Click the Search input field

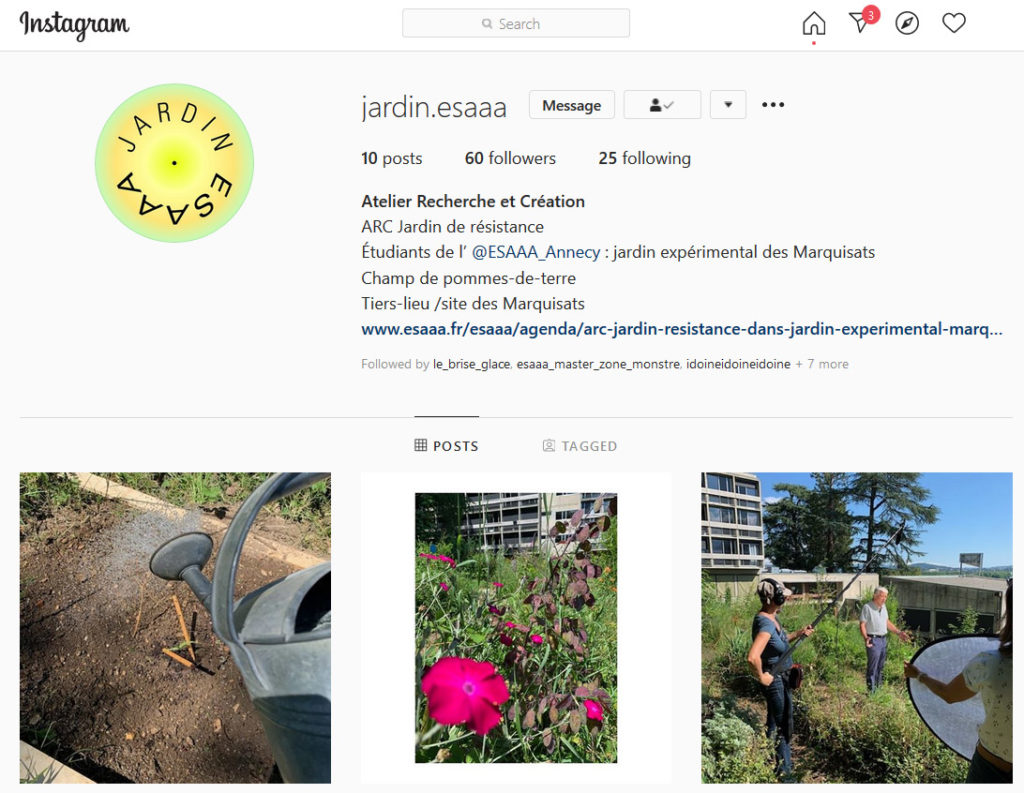[x=516, y=24]
